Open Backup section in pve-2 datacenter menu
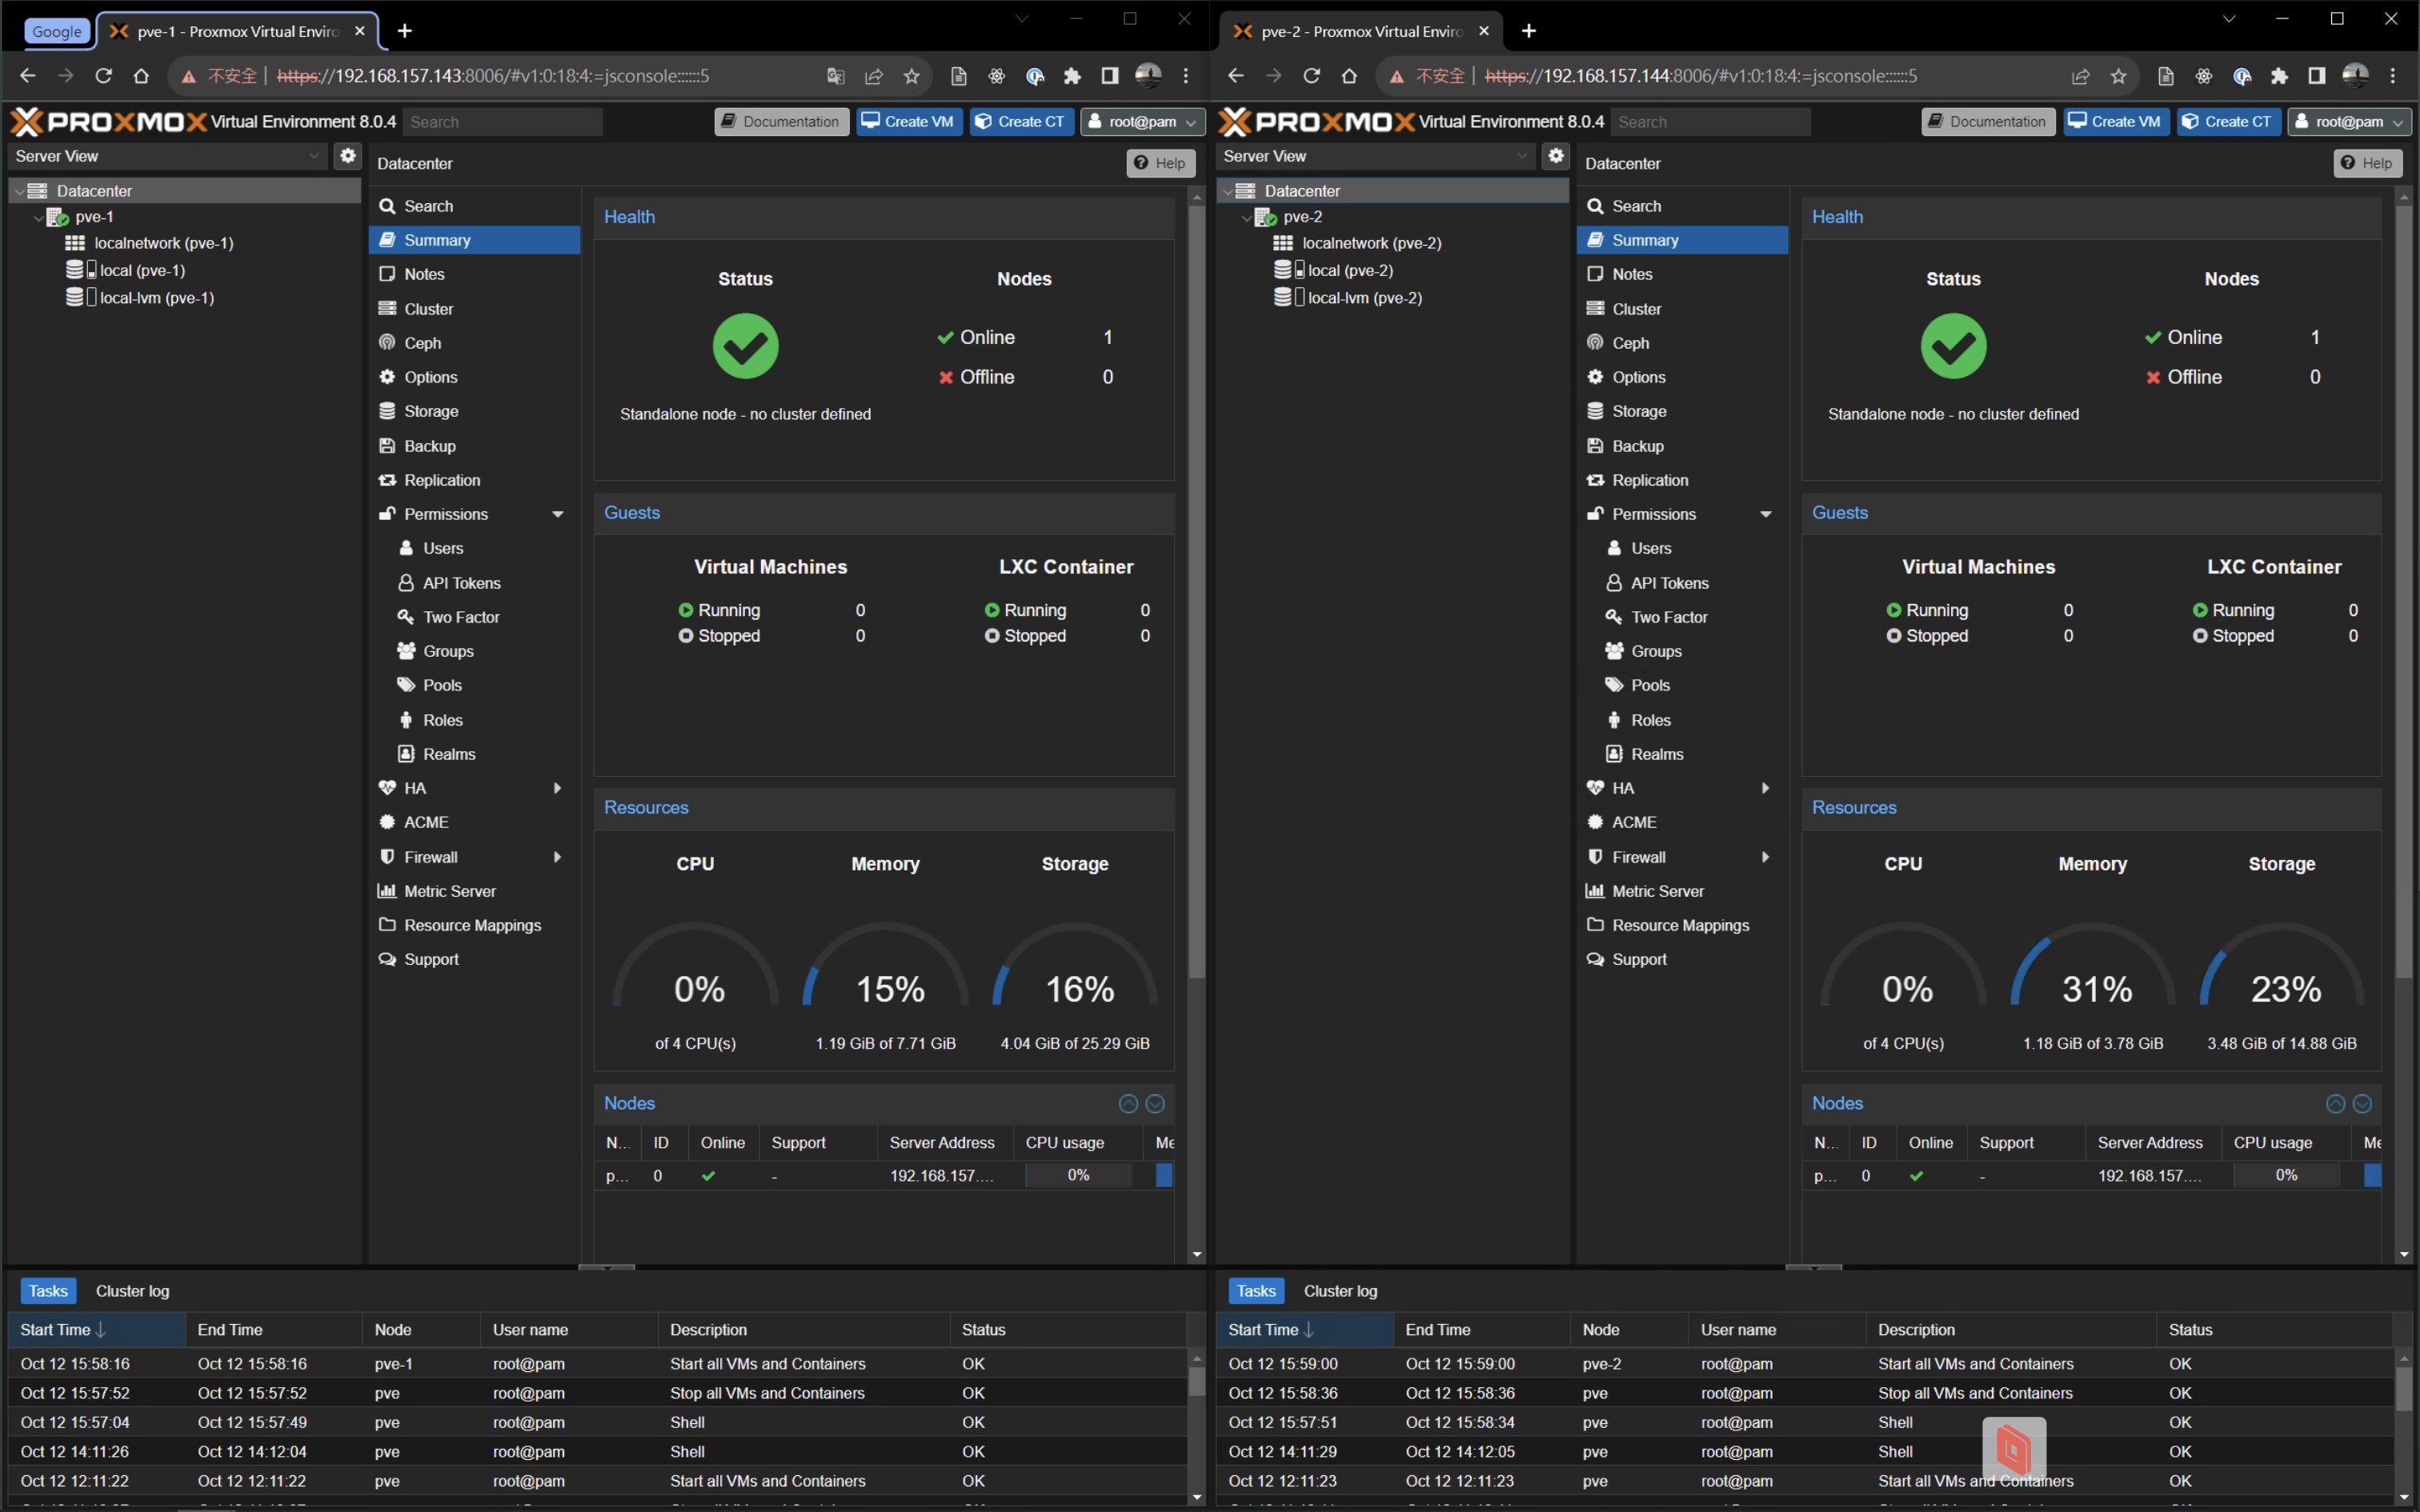 pos(1637,446)
